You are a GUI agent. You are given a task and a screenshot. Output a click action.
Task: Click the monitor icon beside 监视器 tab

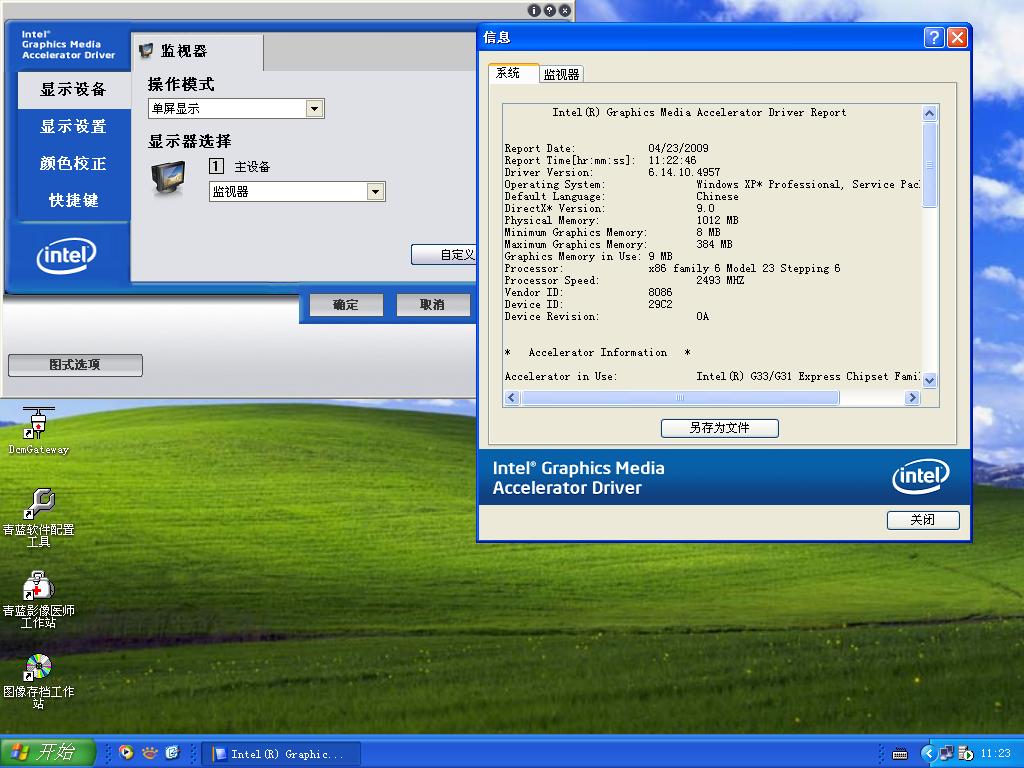pos(146,50)
